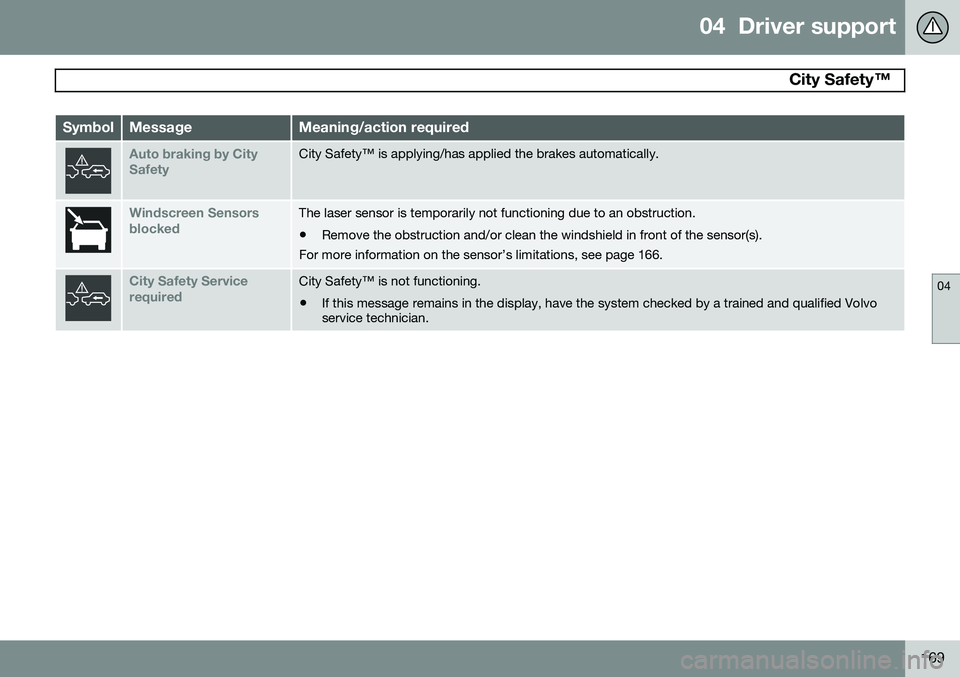Click the 'Symbol' column header
Screen dimensions: 960x677
click(88, 127)
